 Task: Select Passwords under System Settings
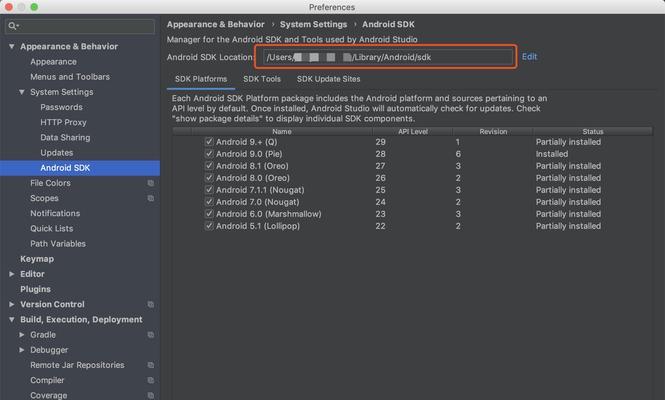(x=61, y=107)
